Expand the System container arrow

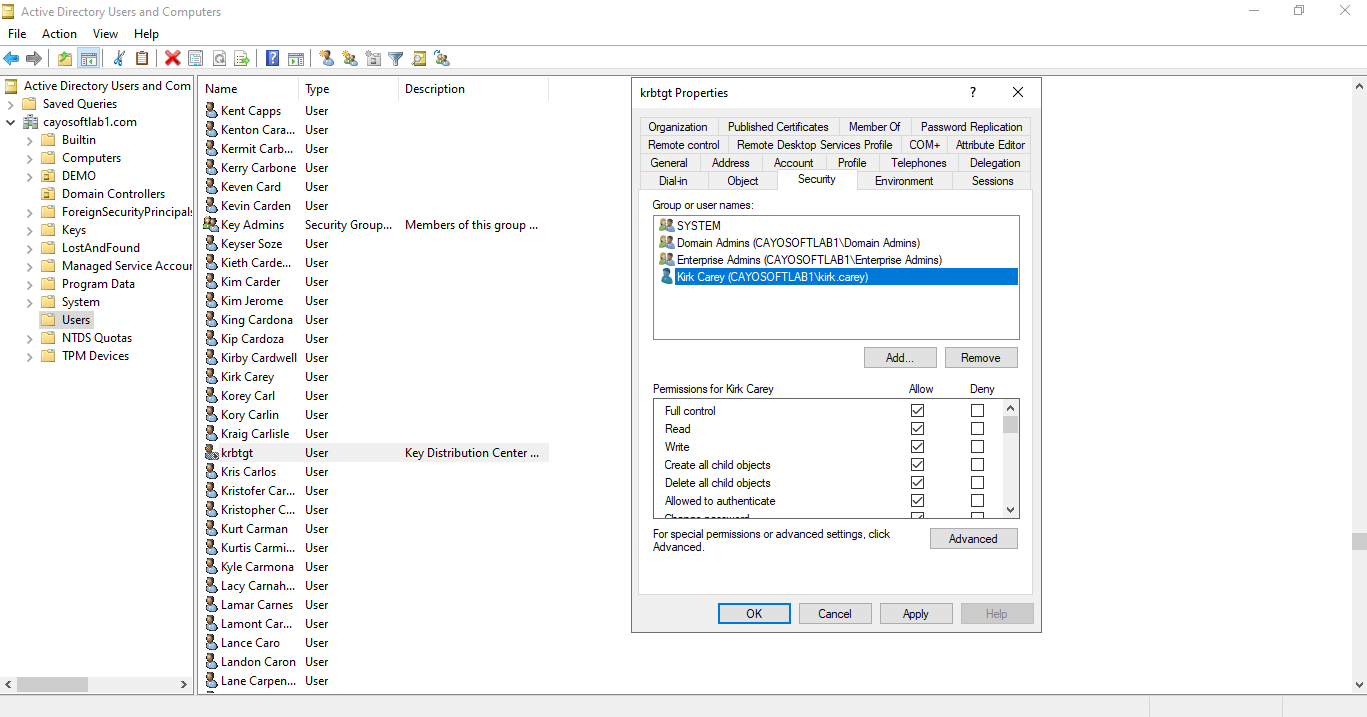click(30, 302)
